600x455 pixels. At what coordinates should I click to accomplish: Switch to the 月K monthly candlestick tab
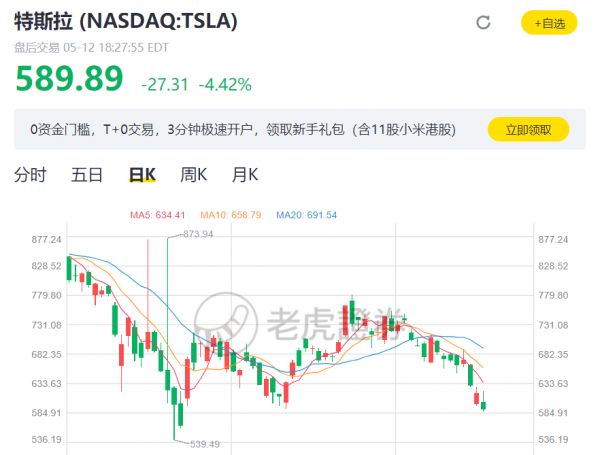[245, 175]
